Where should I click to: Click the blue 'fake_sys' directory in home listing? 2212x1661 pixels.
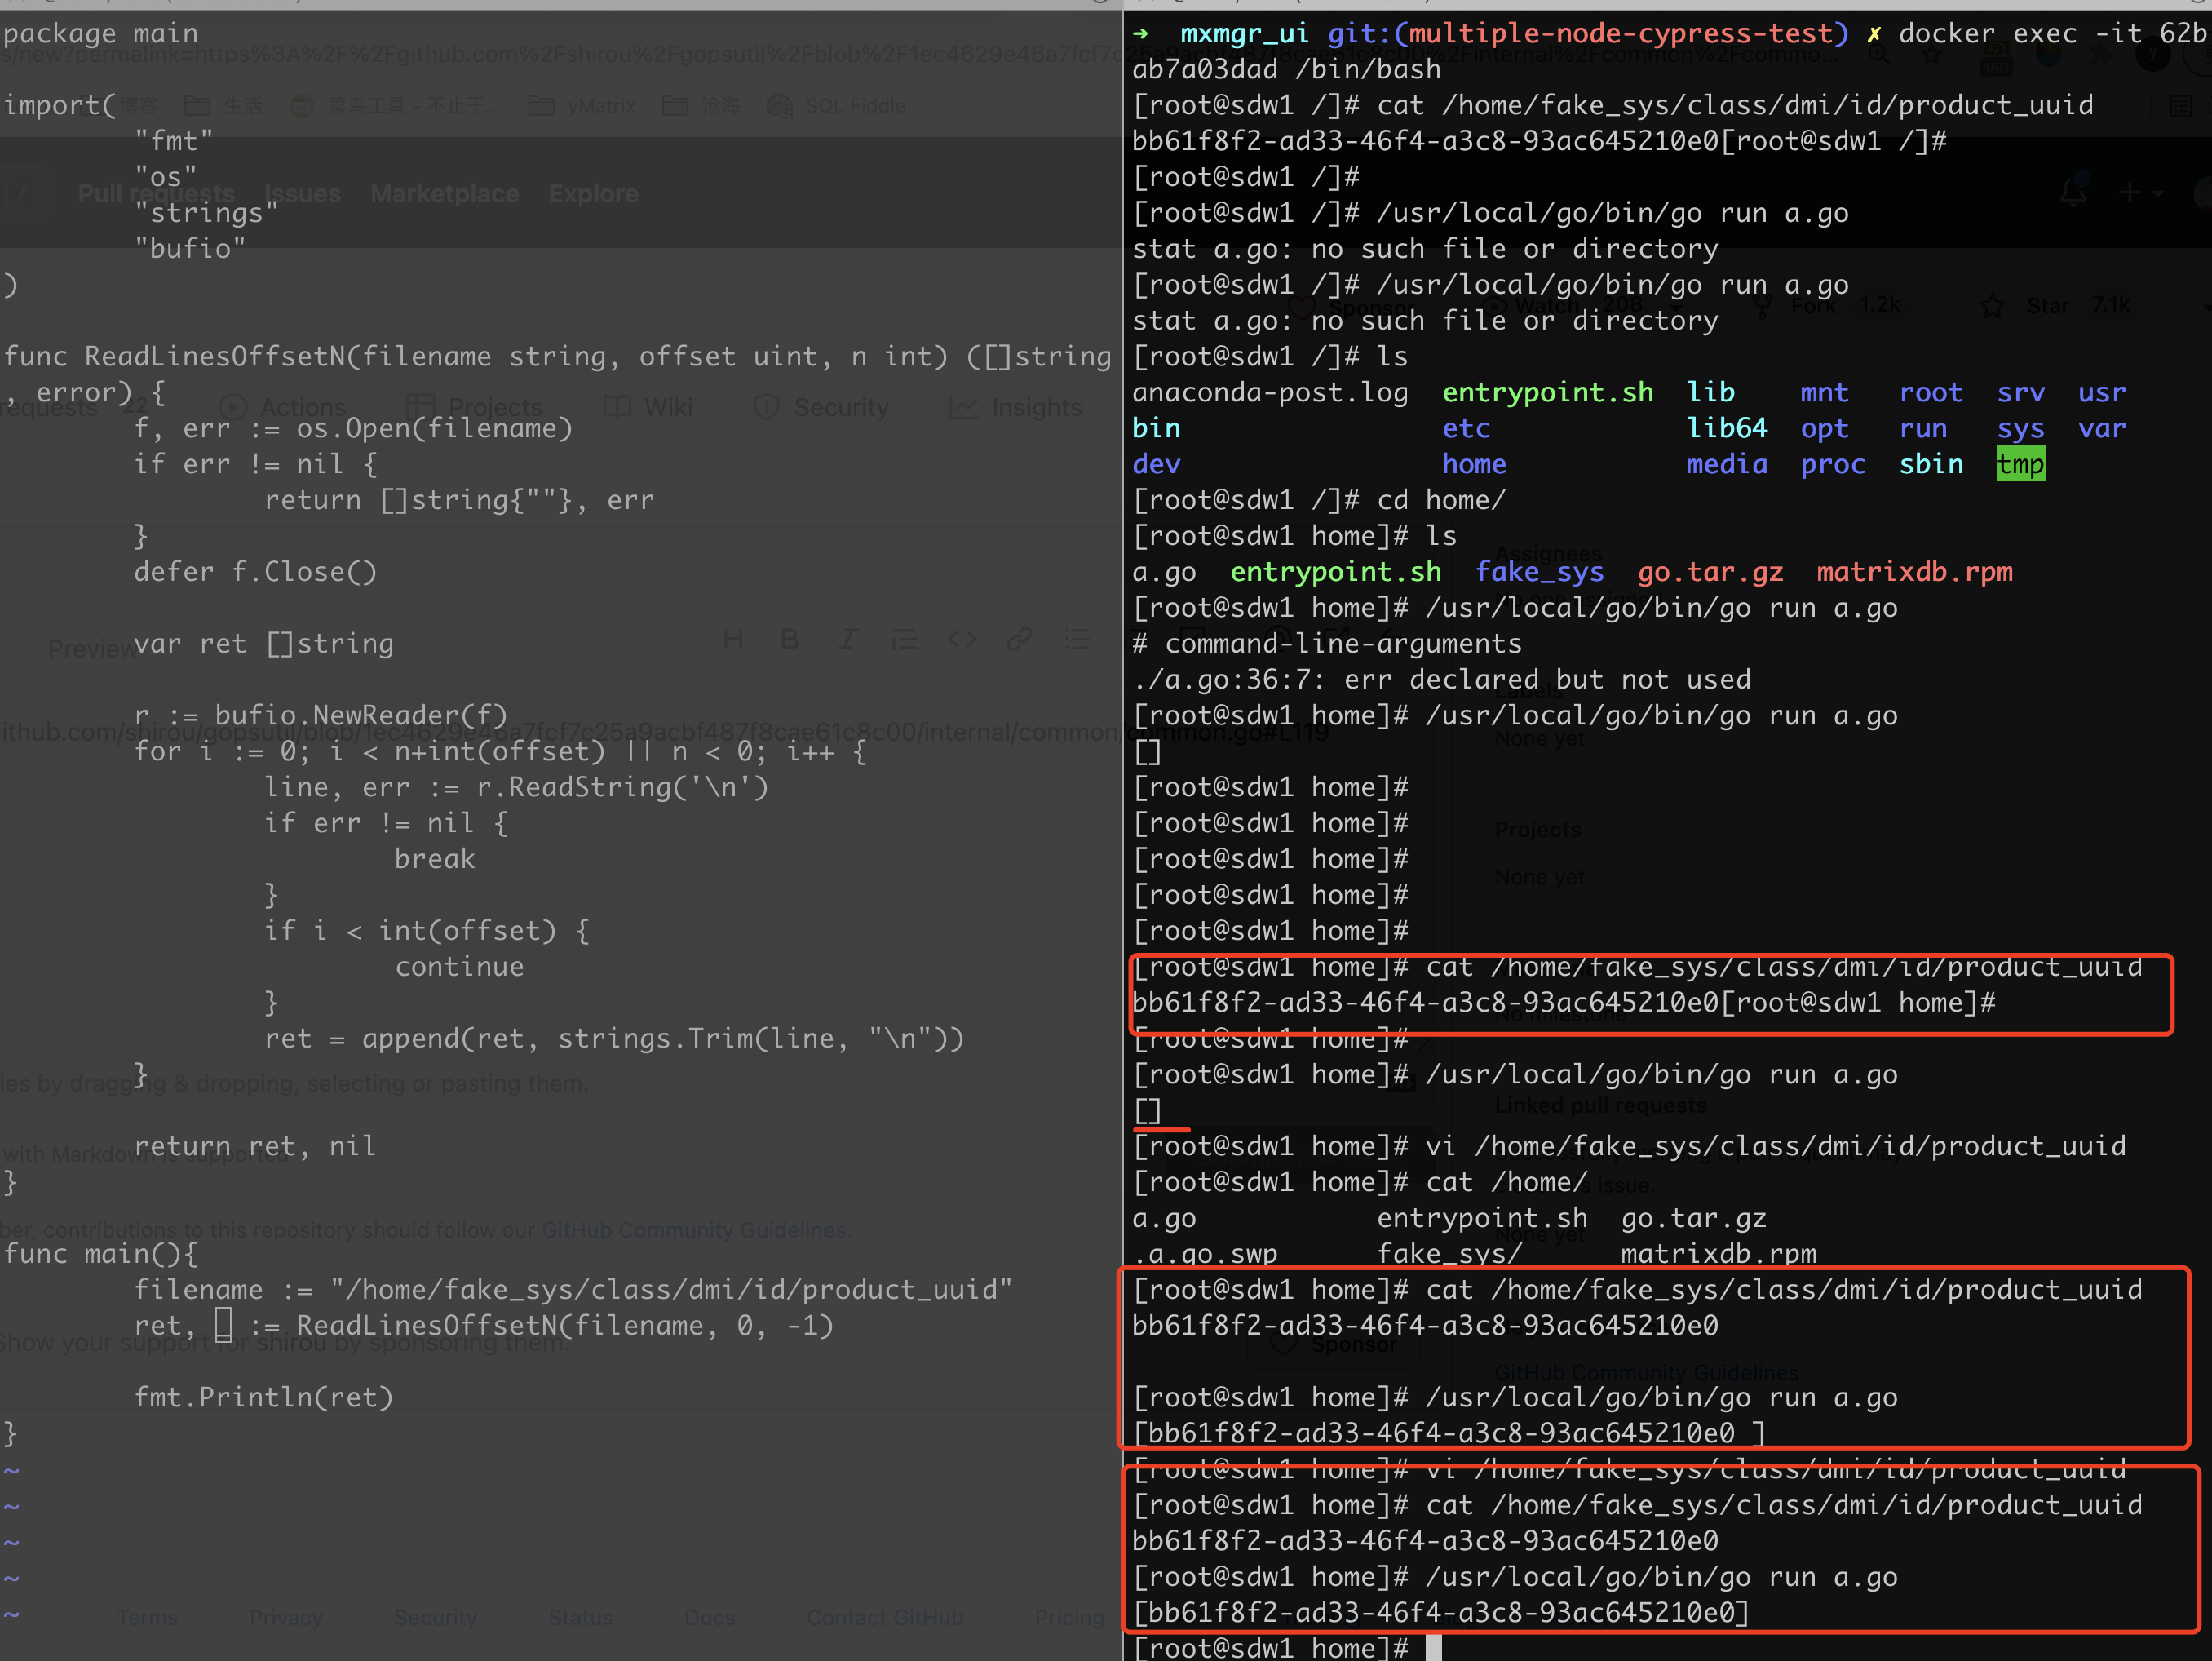(1539, 571)
